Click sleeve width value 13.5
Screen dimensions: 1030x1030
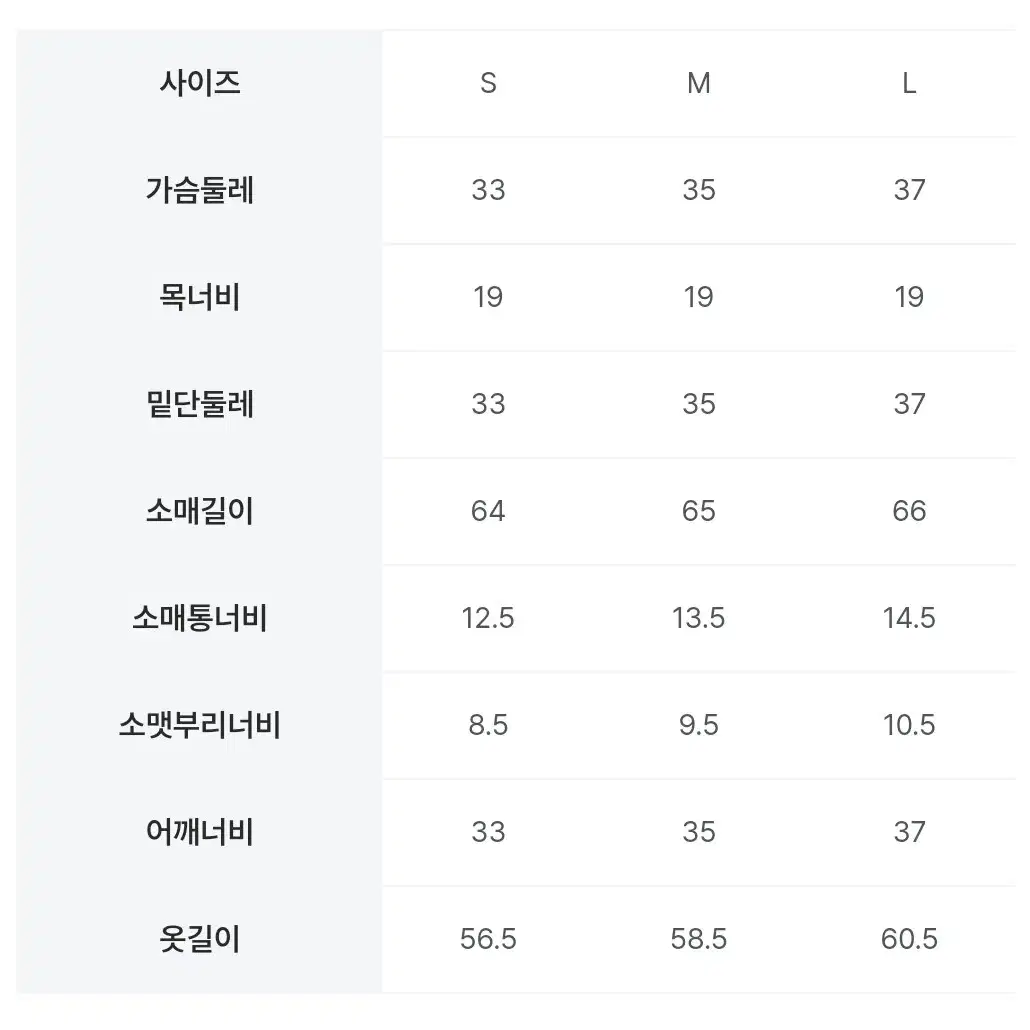[x=698, y=618]
